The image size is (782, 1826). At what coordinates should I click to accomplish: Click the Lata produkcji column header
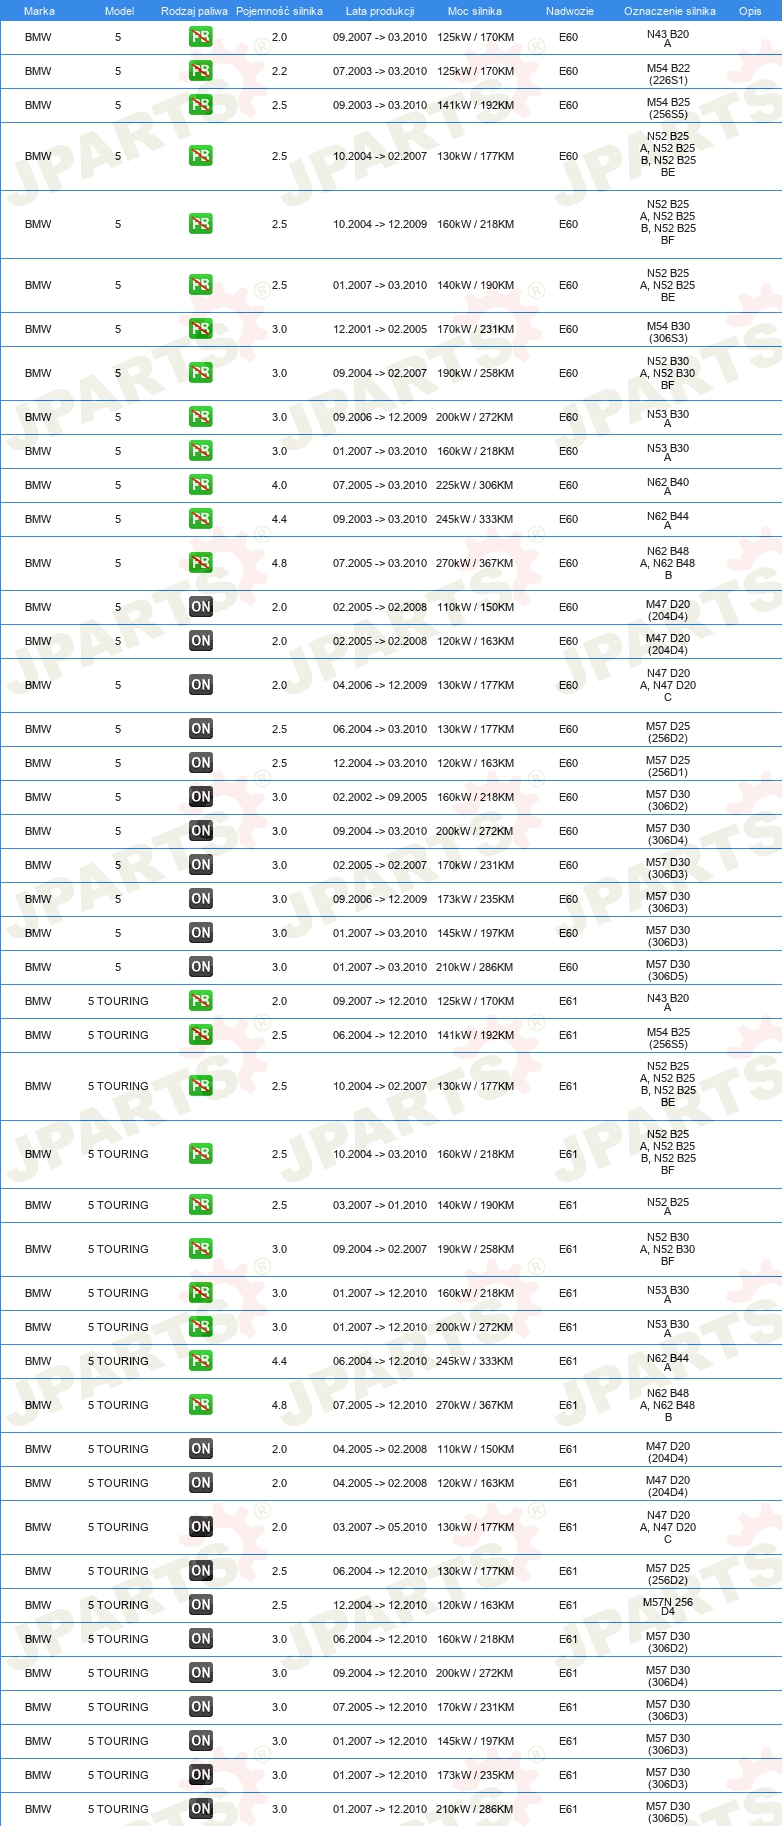point(380,11)
